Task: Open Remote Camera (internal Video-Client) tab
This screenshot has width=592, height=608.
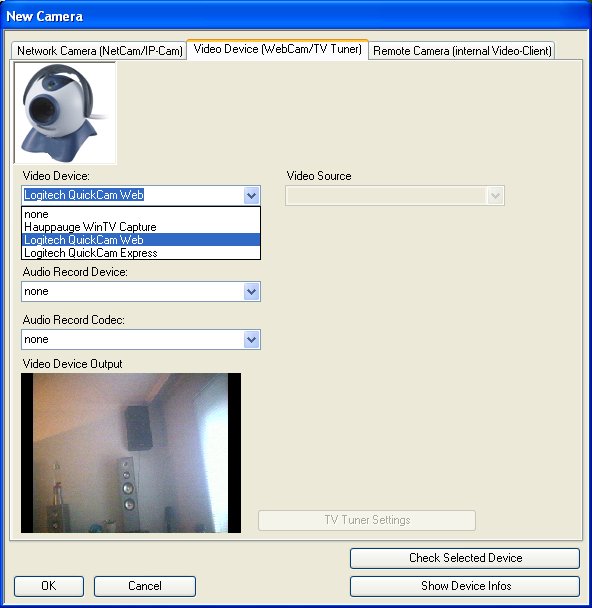Action: [462, 51]
